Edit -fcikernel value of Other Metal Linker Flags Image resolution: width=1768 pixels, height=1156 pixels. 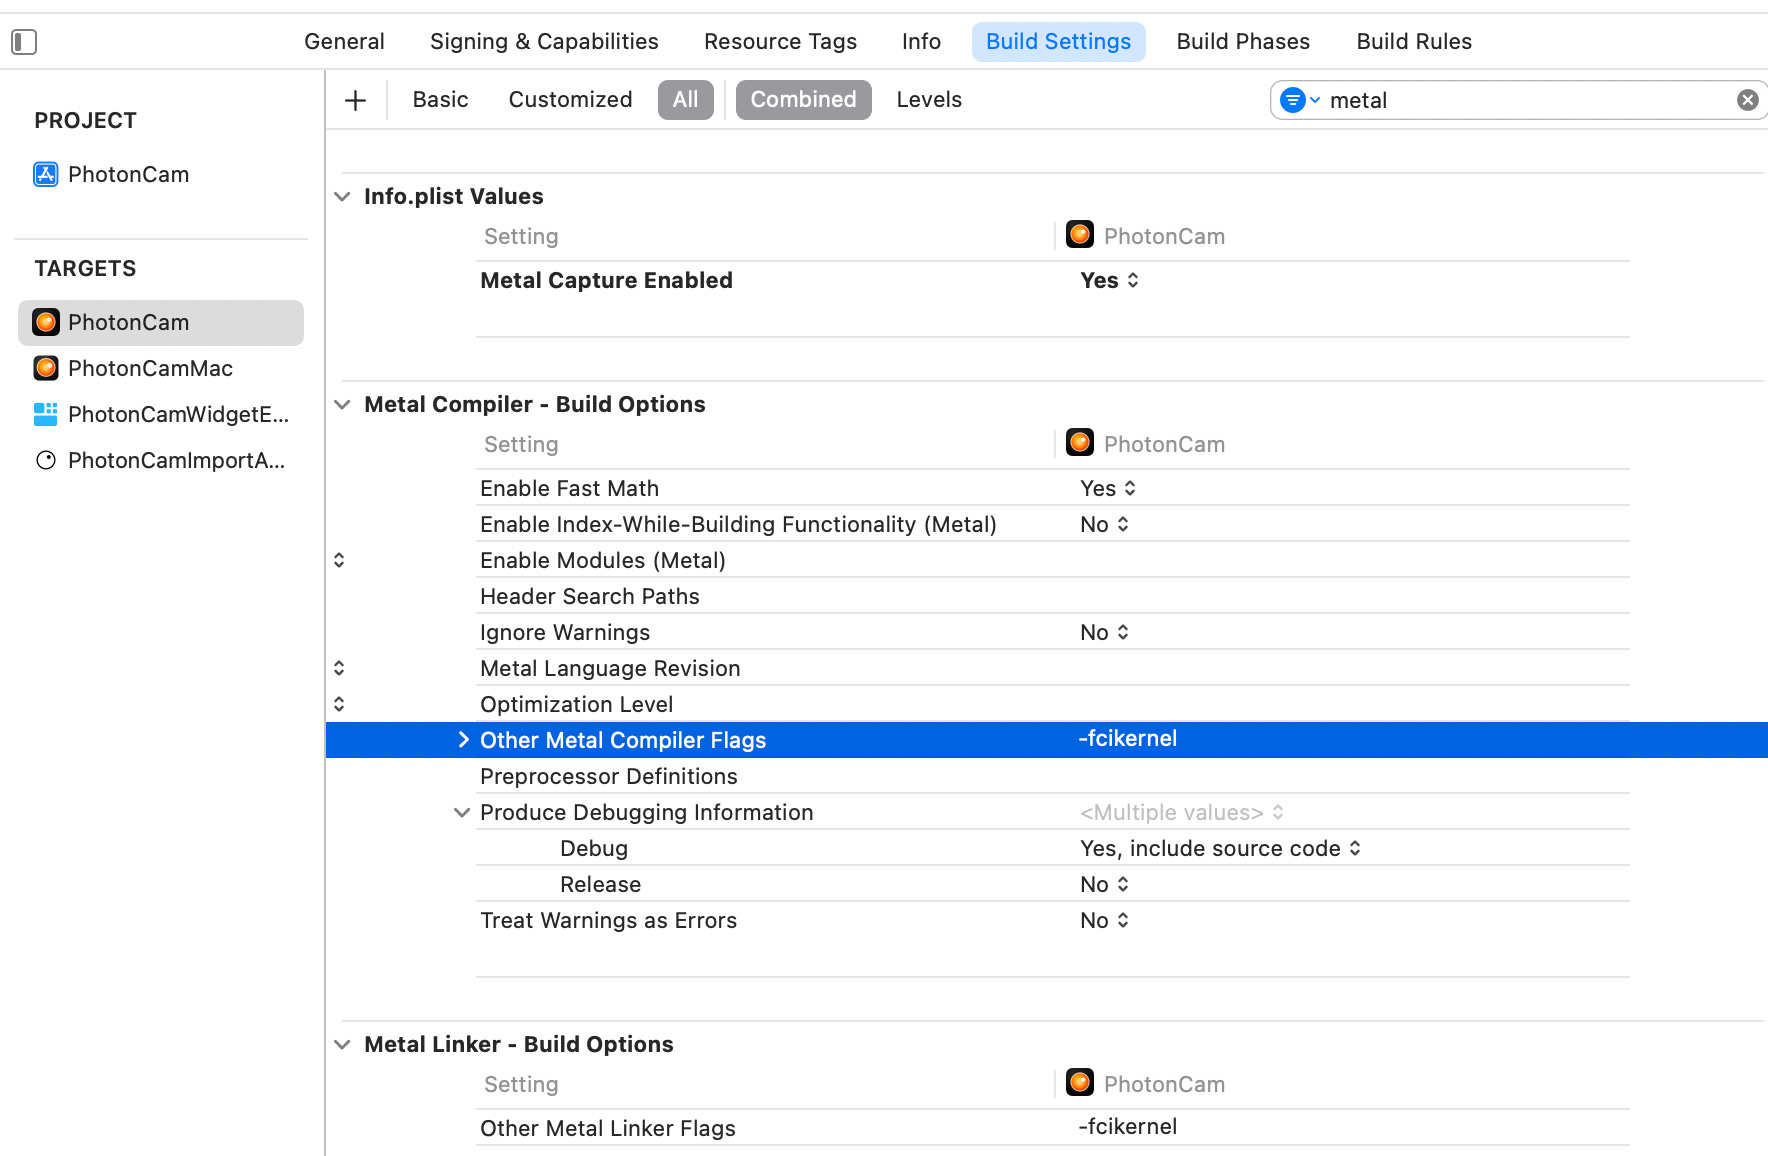[x=1127, y=1127]
